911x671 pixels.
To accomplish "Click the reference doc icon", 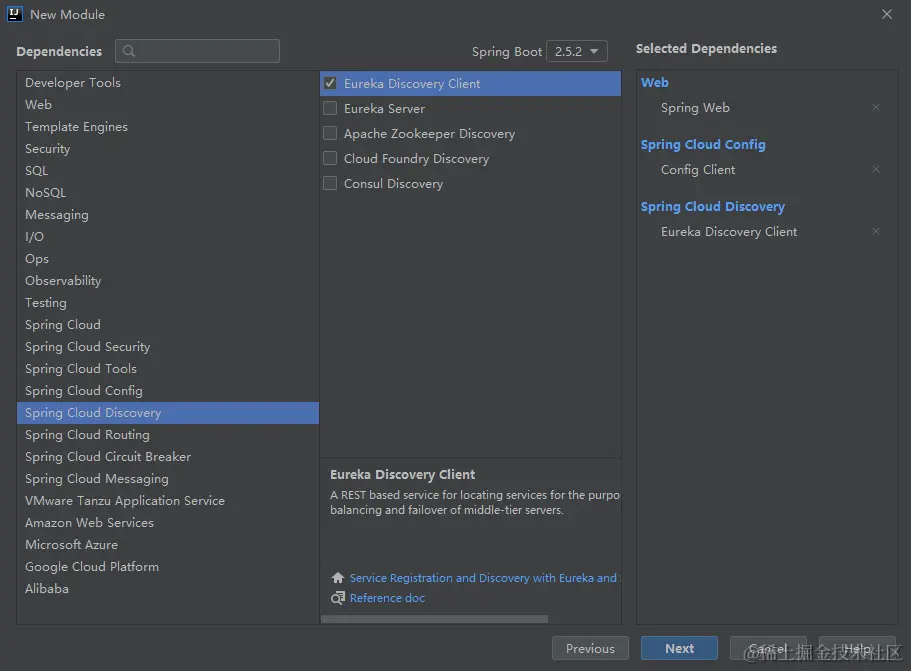I will tap(338, 598).
